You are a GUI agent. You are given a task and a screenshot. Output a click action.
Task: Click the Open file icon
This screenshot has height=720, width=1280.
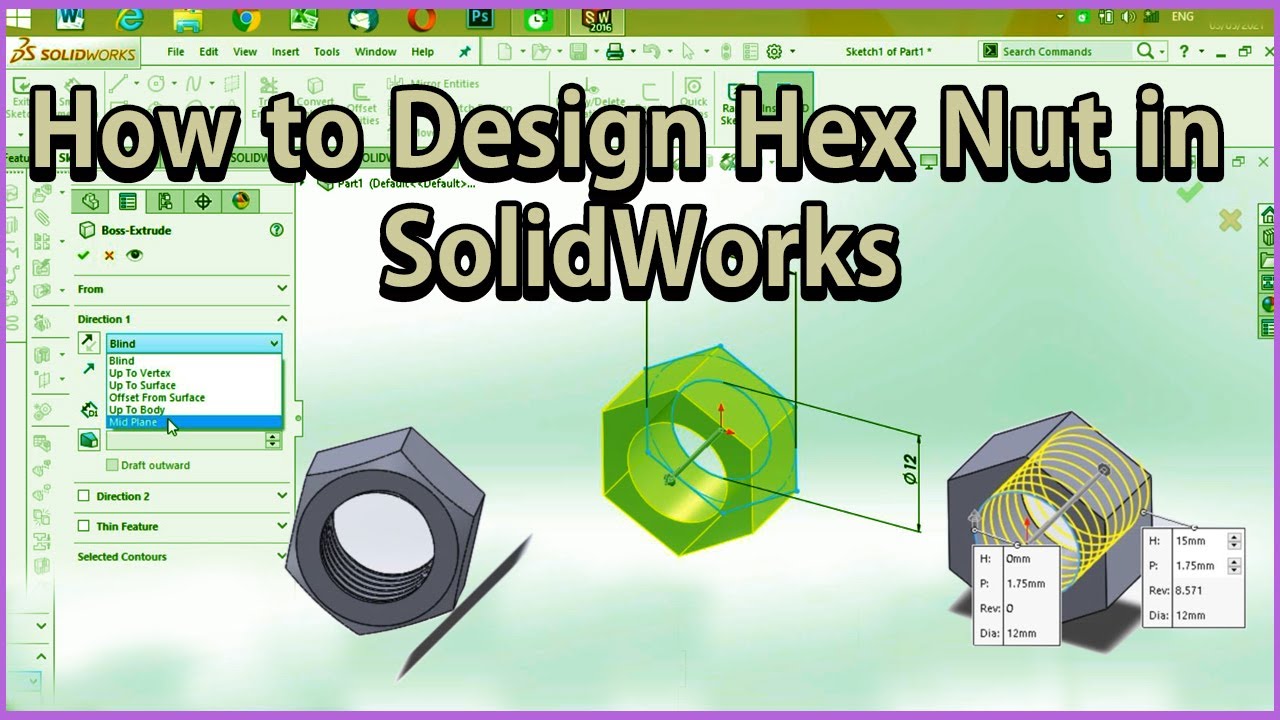541,52
